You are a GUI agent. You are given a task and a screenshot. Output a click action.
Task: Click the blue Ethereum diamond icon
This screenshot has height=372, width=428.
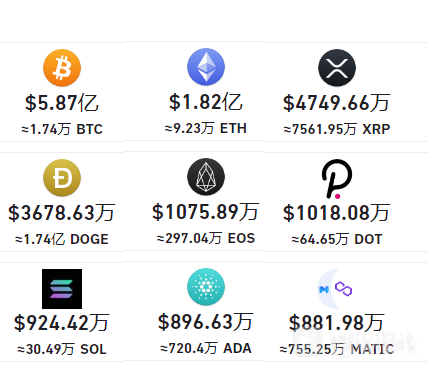pos(206,67)
